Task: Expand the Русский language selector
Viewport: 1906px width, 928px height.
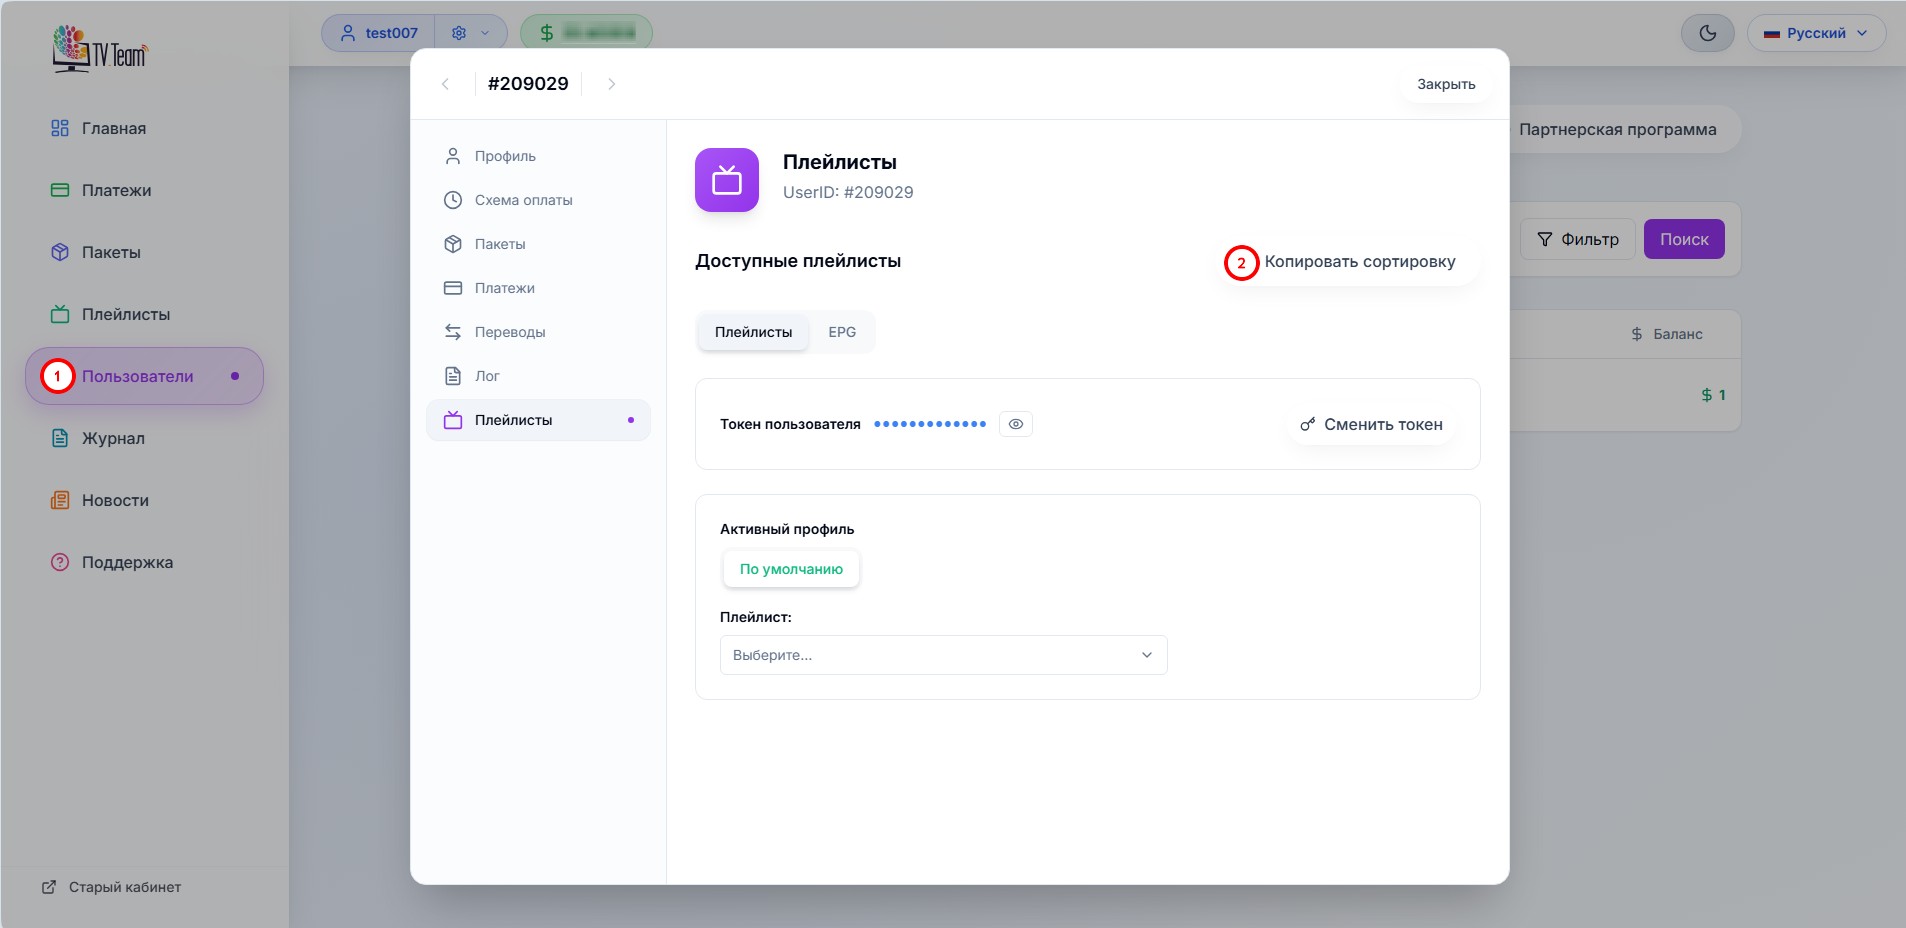Action: (x=1816, y=33)
